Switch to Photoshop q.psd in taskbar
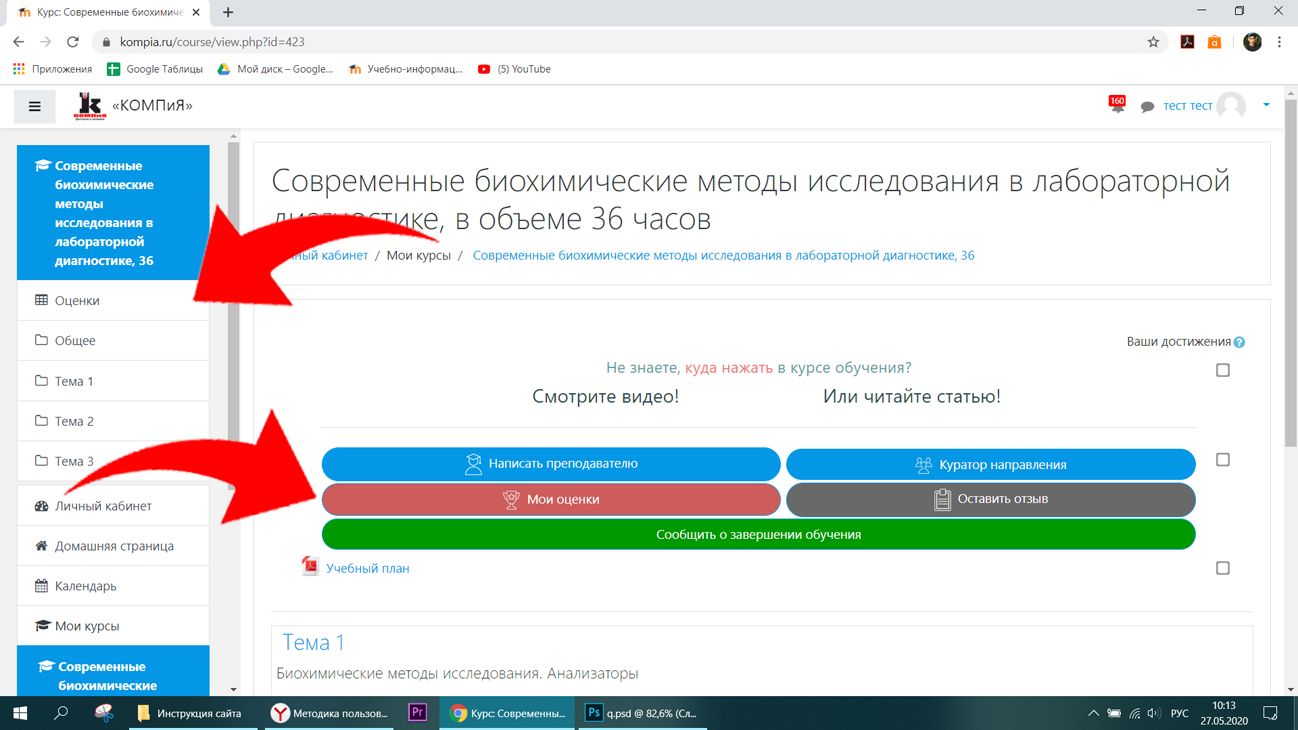Image resolution: width=1298 pixels, height=730 pixels. [x=641, y=713]
